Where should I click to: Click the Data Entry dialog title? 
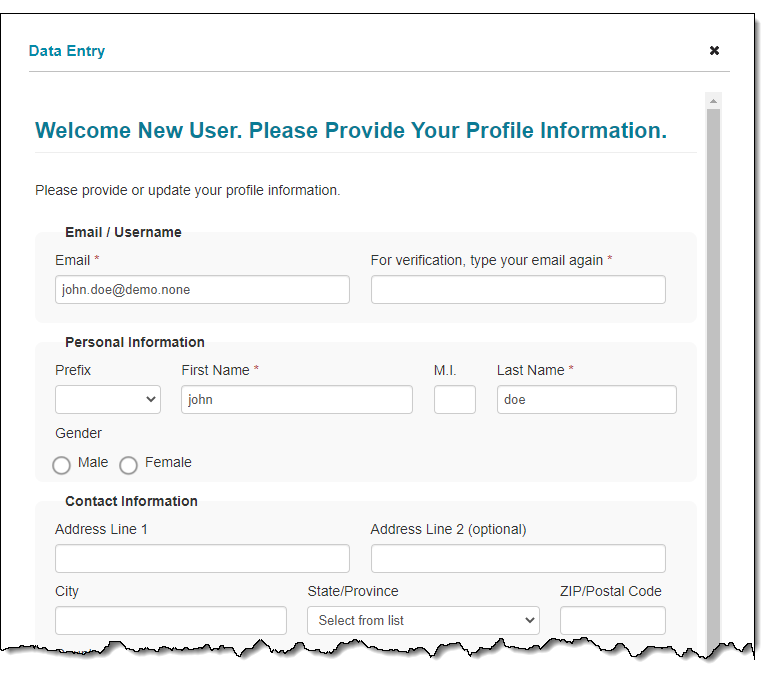[x=67, y=51]
